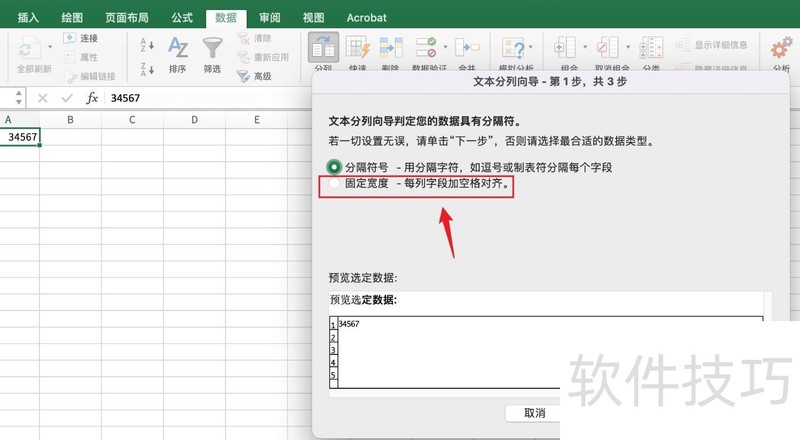Screen dimensions: 800x440
Task: Click column header E
Action: 257,120
